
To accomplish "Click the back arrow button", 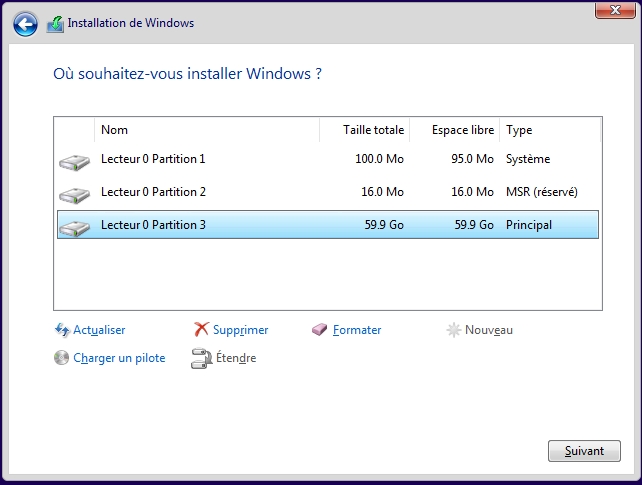I will coord(25,23).
